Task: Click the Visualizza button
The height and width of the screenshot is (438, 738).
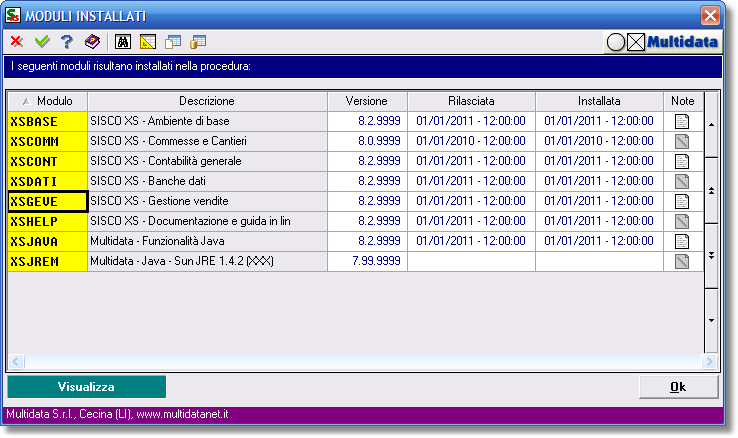Action: [x=87, y=387]
